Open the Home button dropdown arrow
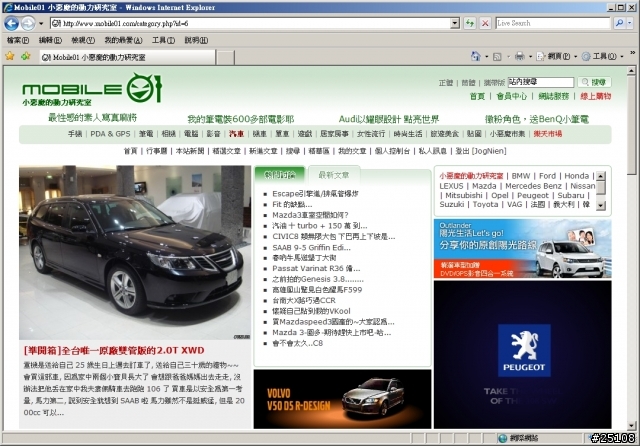 (x=486, y=56)
